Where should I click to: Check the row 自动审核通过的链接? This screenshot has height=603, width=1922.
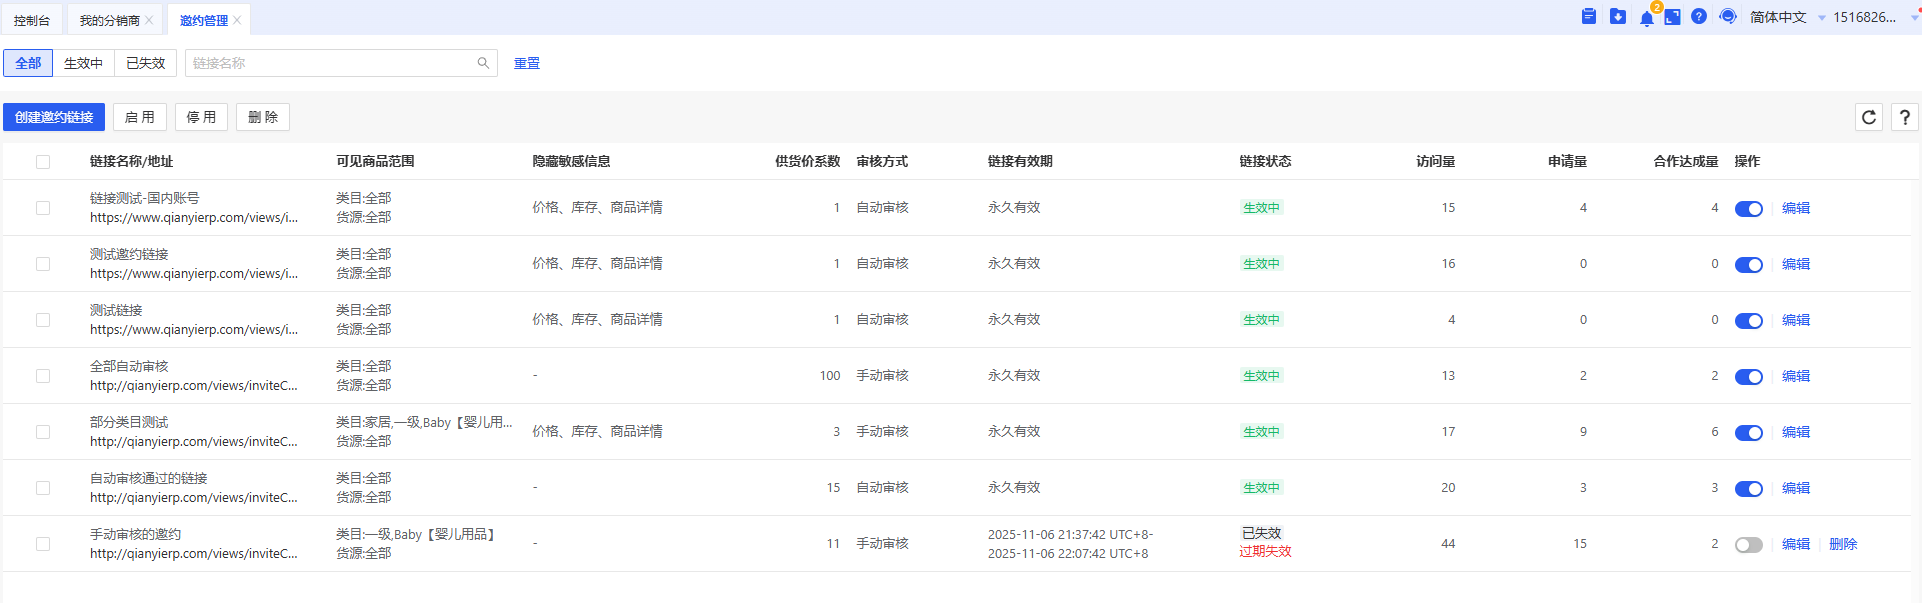click(43, 488)
